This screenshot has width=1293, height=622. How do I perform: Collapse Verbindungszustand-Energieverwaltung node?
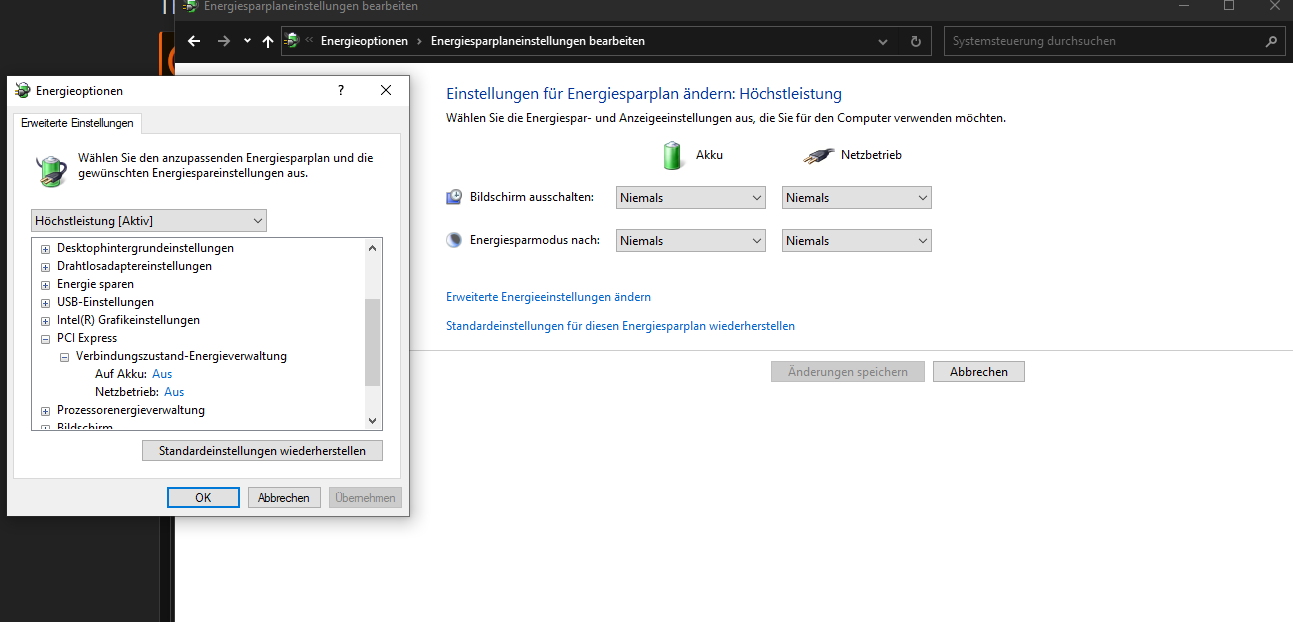click(65, 356)
